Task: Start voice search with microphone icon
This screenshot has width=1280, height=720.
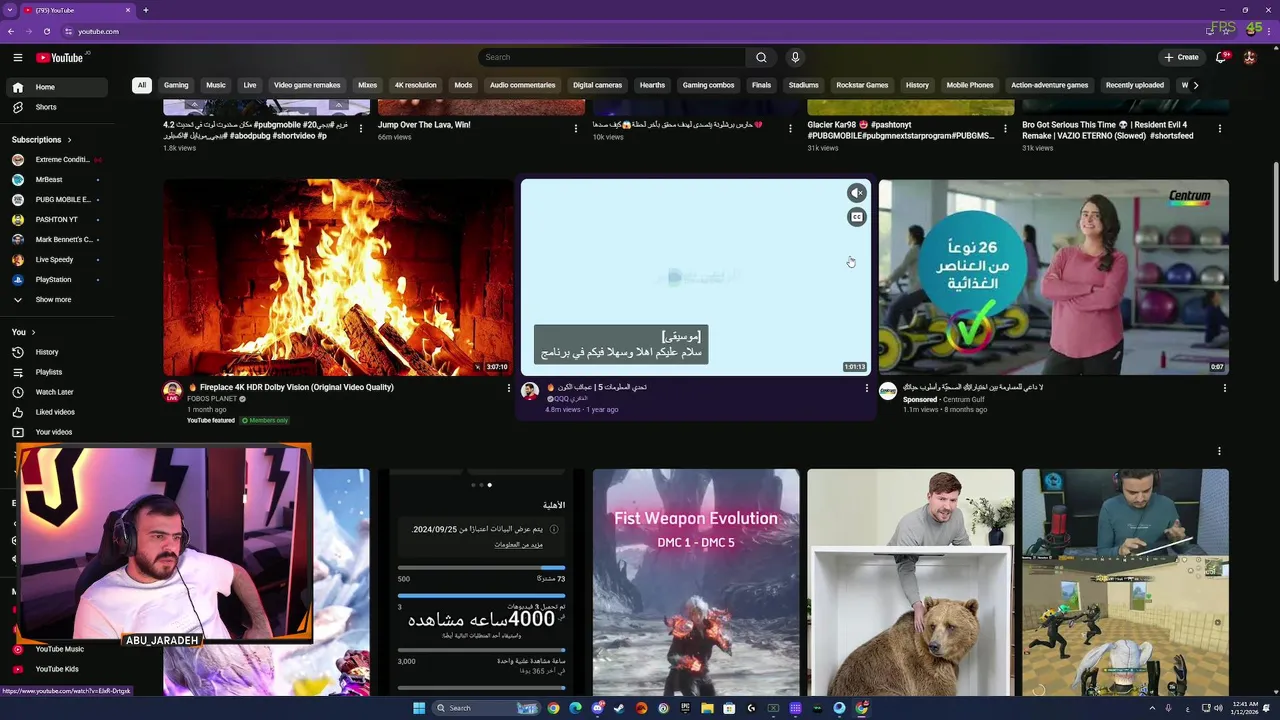Action: [x=795, y=57]
